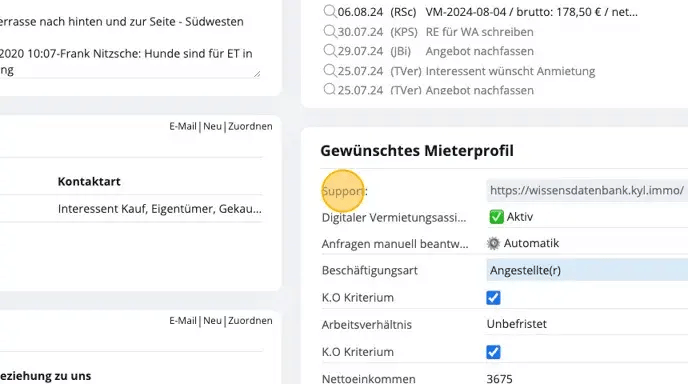This screenshot has height=384, width=688.
Task: Click Automatik gear icon
Action: 493,243
